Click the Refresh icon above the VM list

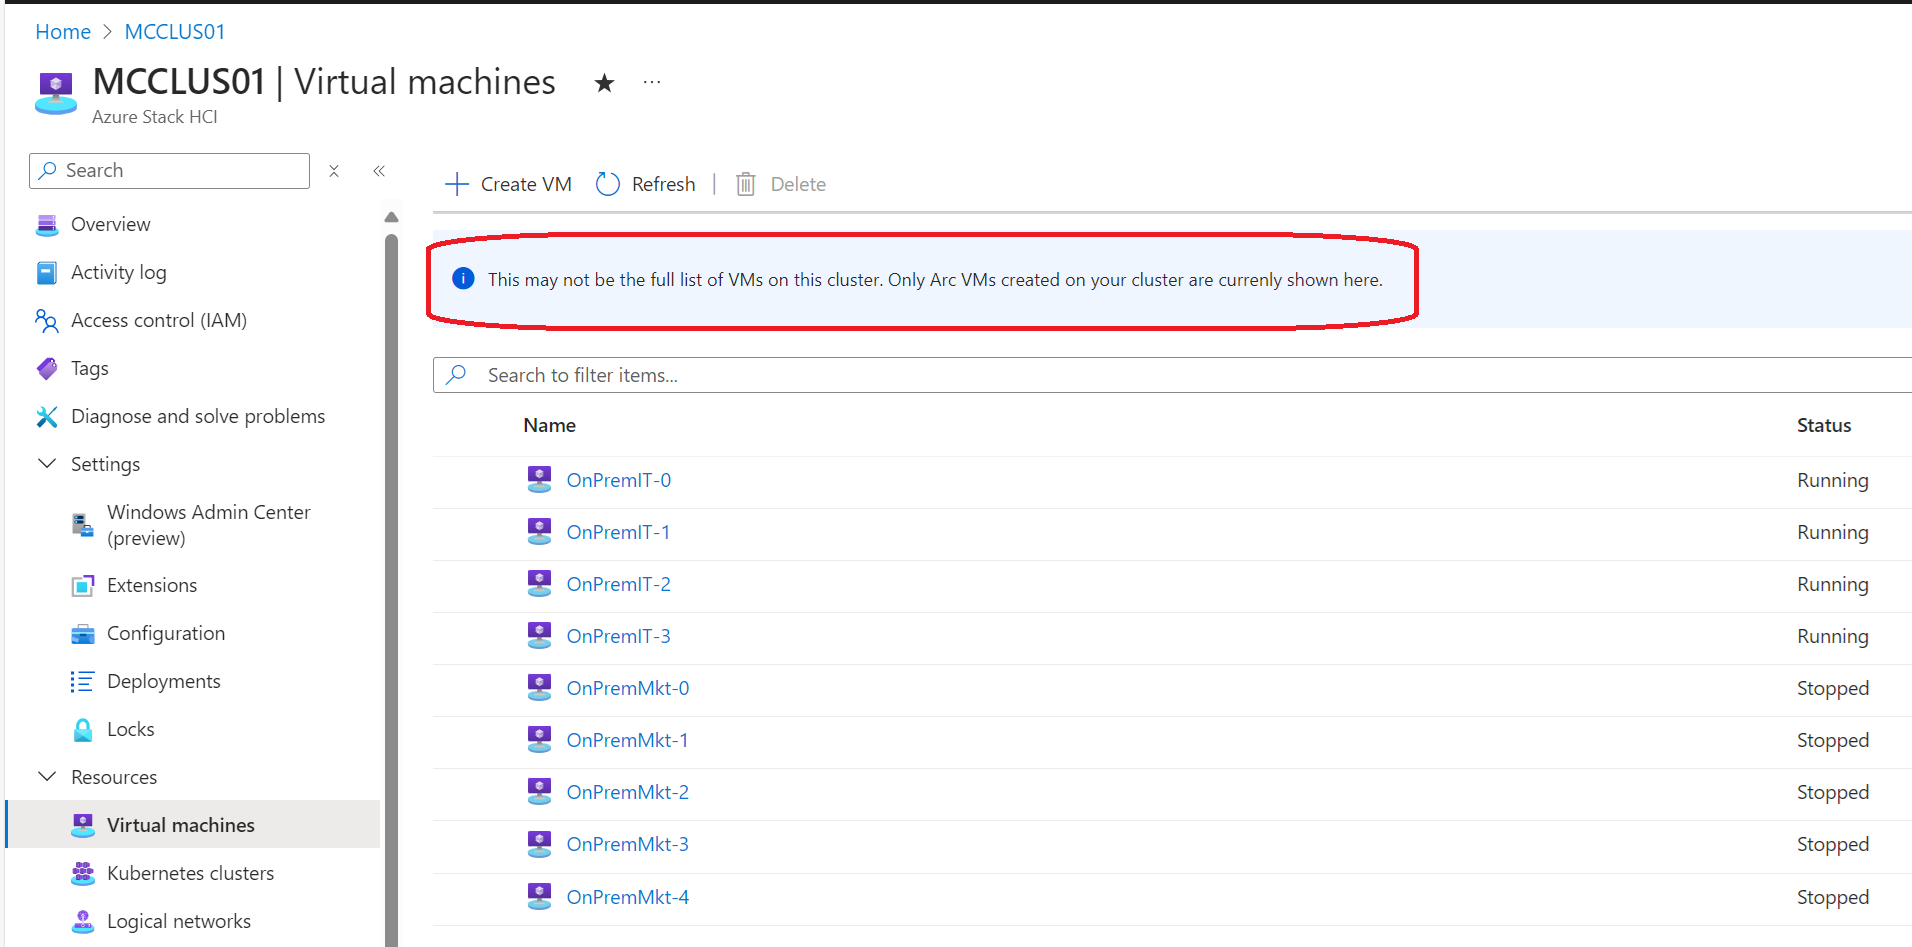click(x=608, y=183)
